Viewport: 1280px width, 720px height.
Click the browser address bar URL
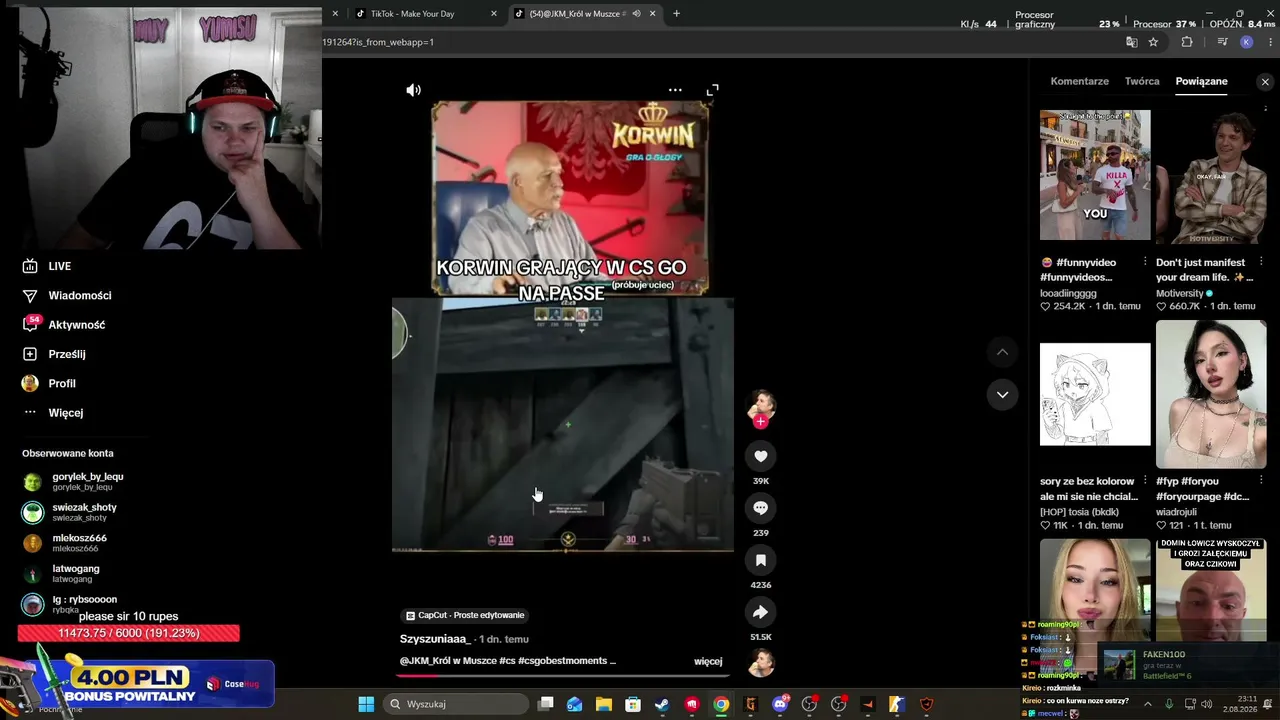tap(378, 42)
